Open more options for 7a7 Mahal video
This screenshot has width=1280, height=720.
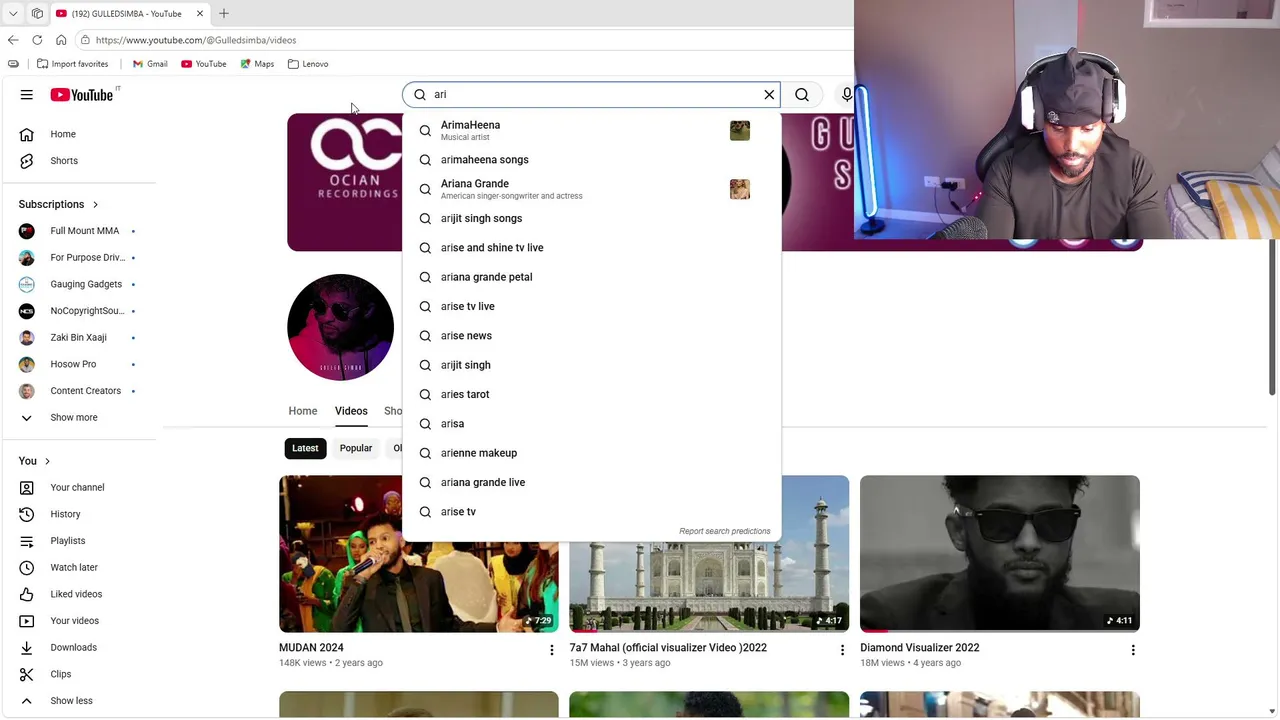842,650
